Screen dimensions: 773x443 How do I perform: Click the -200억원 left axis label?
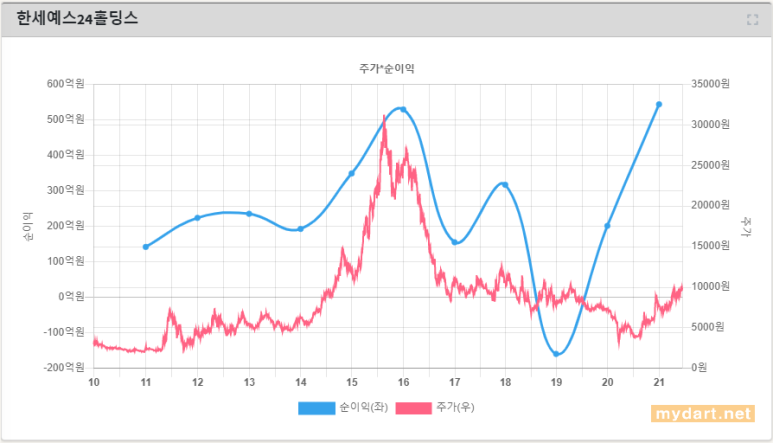[x=64, y=368]
